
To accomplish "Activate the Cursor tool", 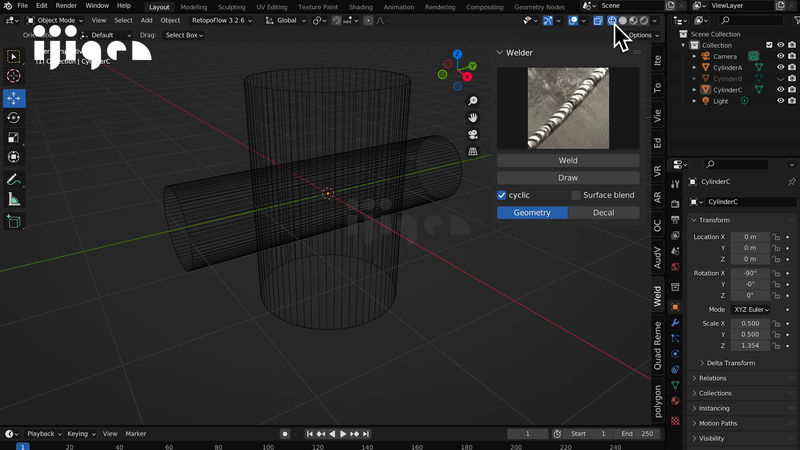I will tap(14, 76).
